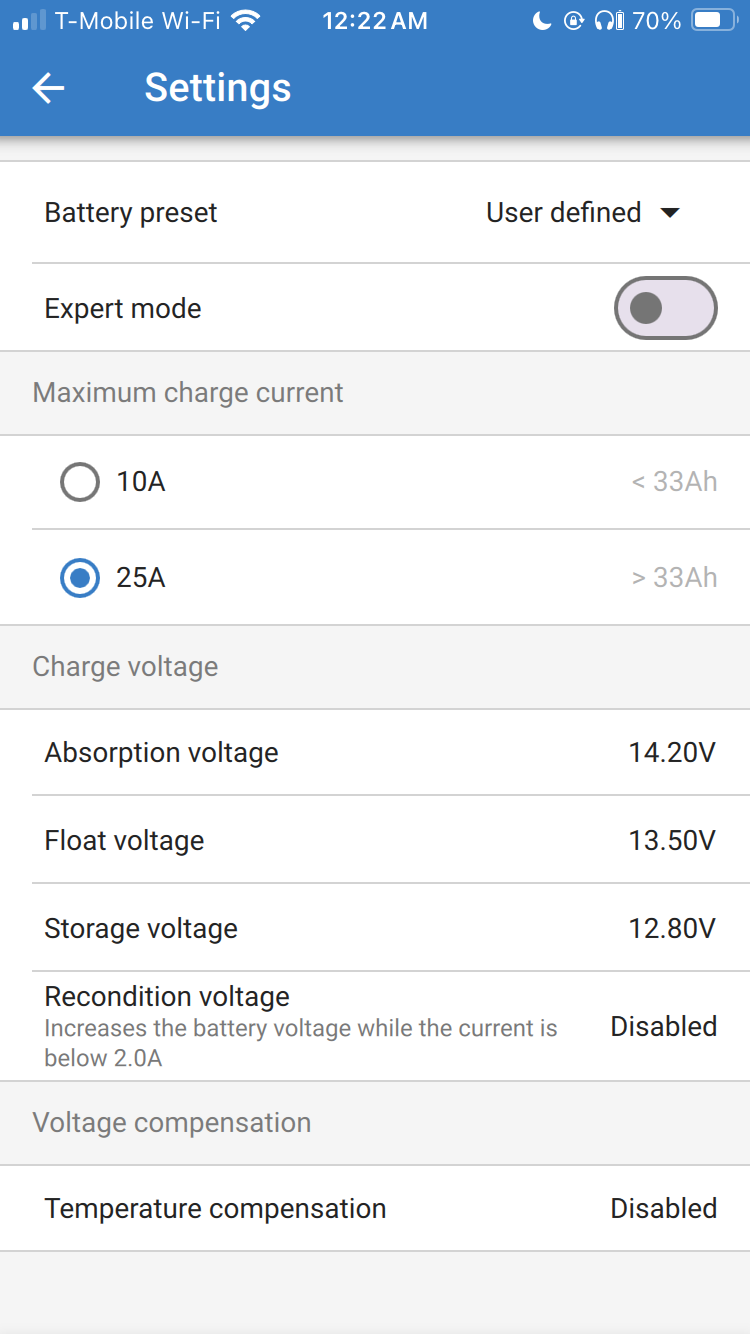Tap the battery icon in status bar
This screenshot has width=750, height=1334.
[713, 20]
